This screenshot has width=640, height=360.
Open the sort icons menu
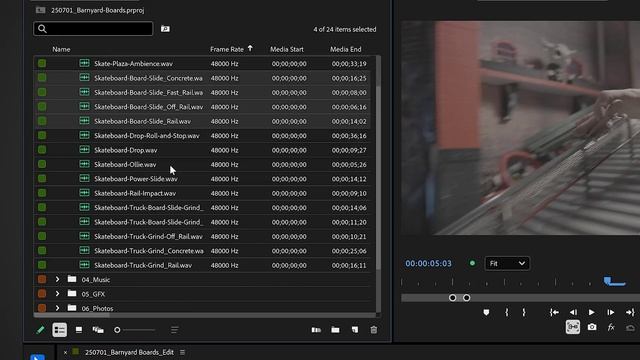click(175, 330)
